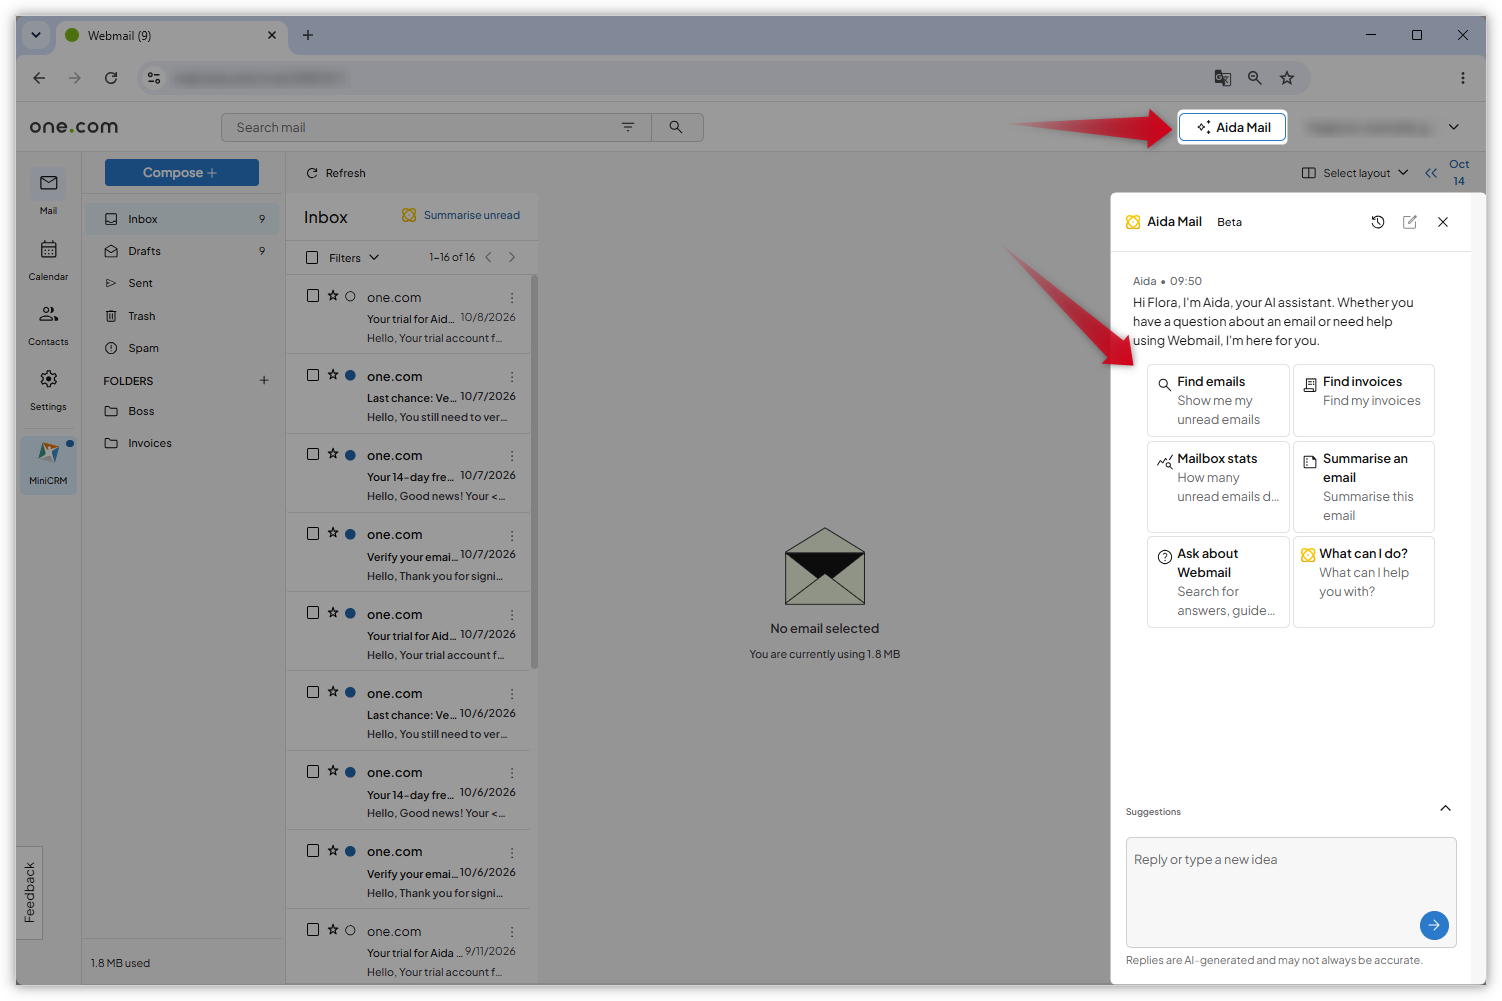Viewport: 1502px width, 1001px height.
Task: Start a new Aida chat
Action: tap(1410, 222)
